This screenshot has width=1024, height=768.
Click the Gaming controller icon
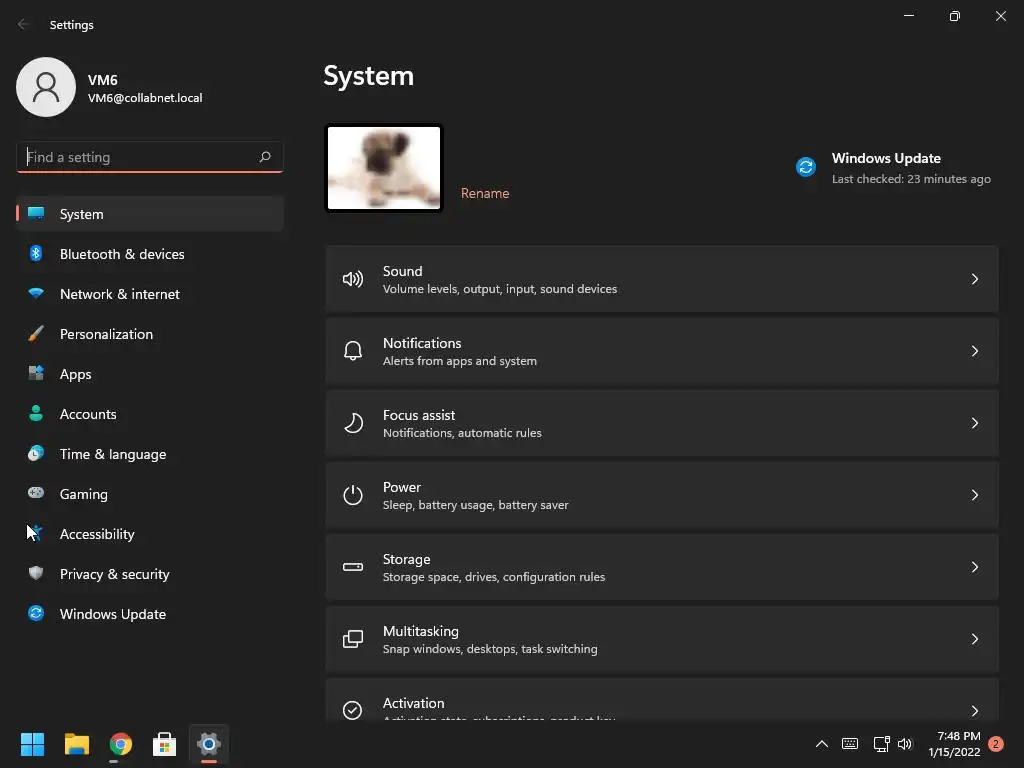click(36, 493)
